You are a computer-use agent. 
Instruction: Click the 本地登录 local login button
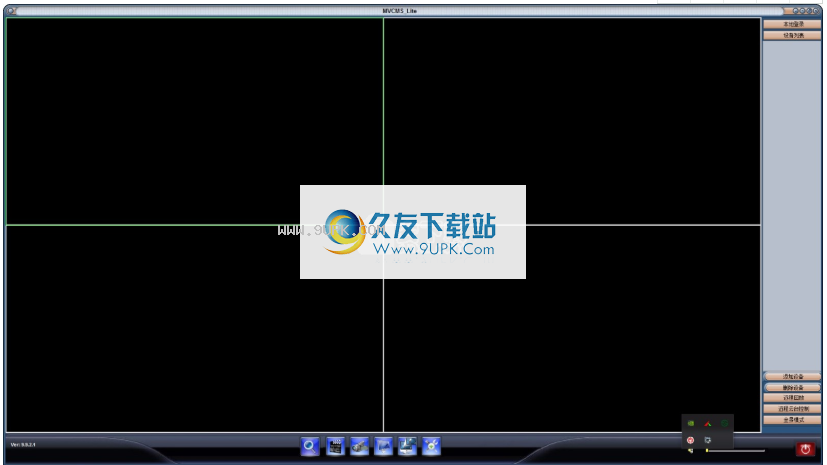pyautogui.click(x=793, y=24)
